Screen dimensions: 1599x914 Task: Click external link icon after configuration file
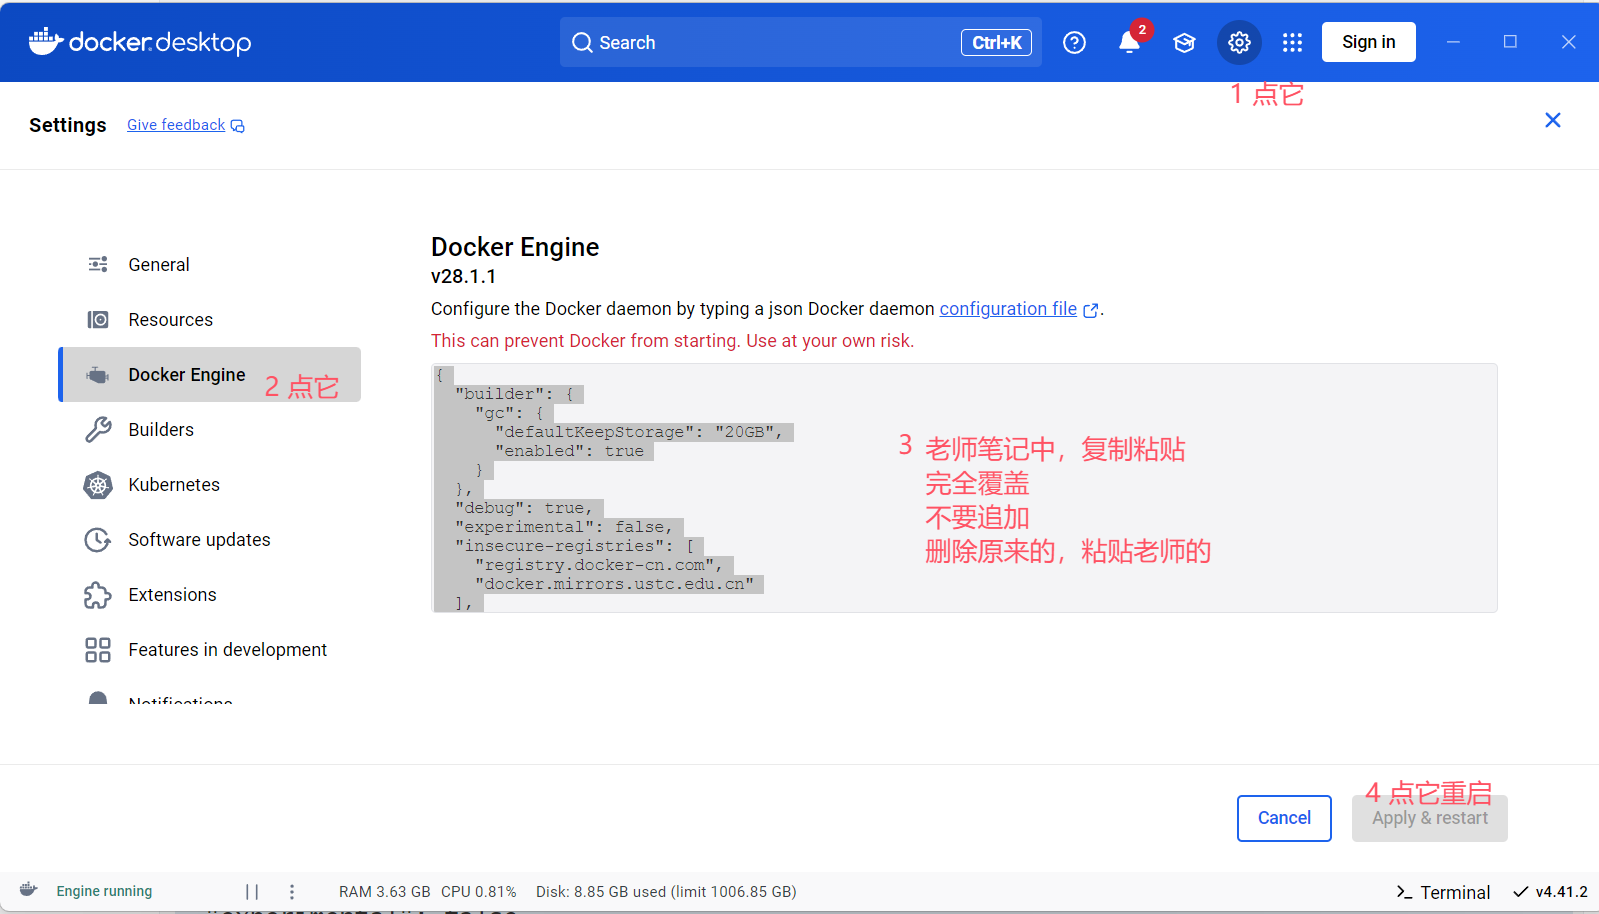(x=1091, y=310)
